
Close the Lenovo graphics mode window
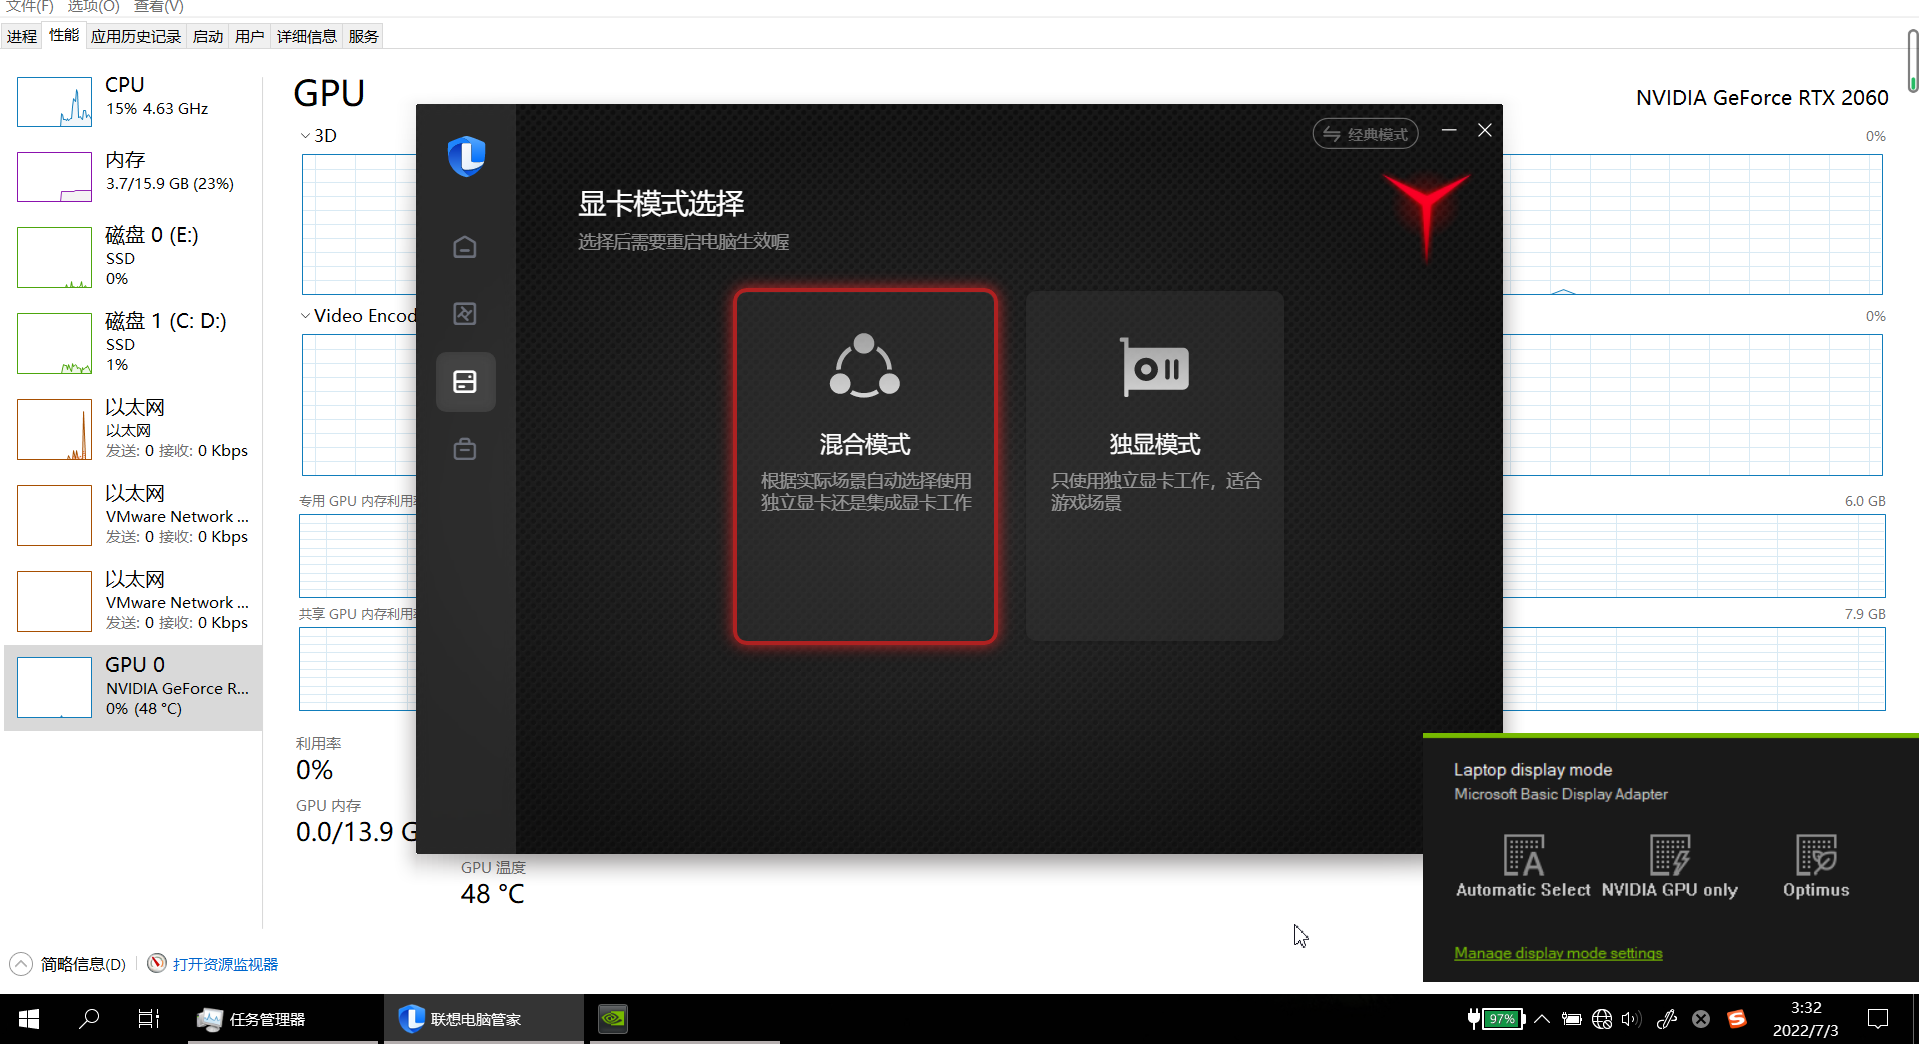pyautogui.click(x=1485, y=131)
